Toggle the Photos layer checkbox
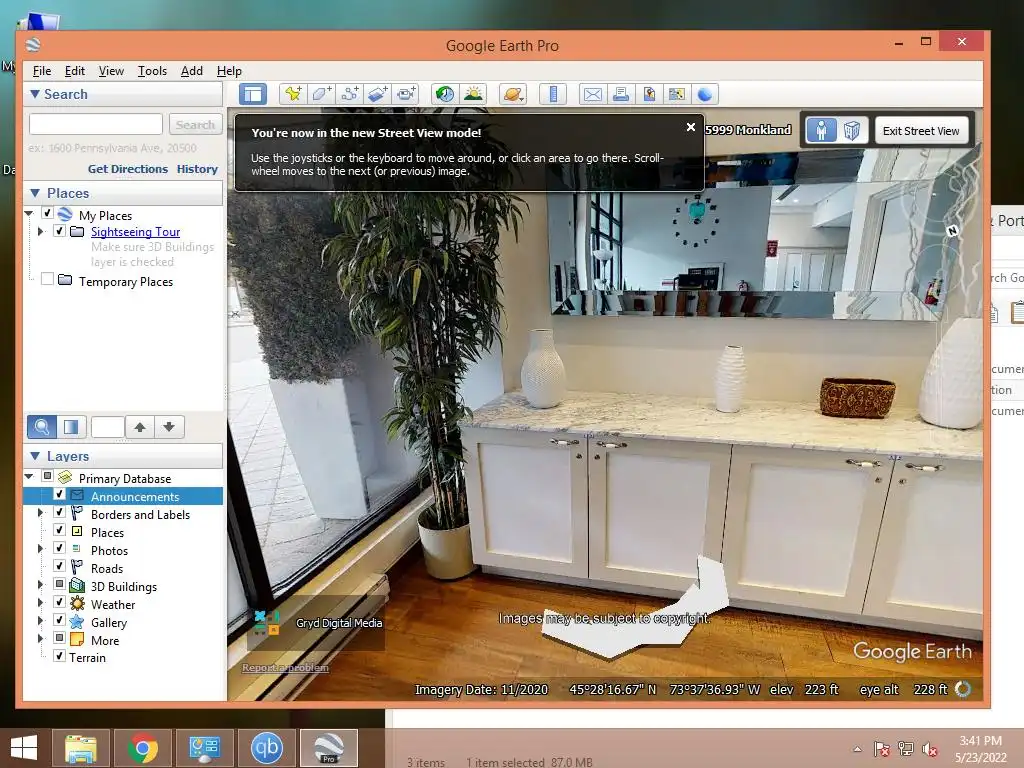 point(59,548)
